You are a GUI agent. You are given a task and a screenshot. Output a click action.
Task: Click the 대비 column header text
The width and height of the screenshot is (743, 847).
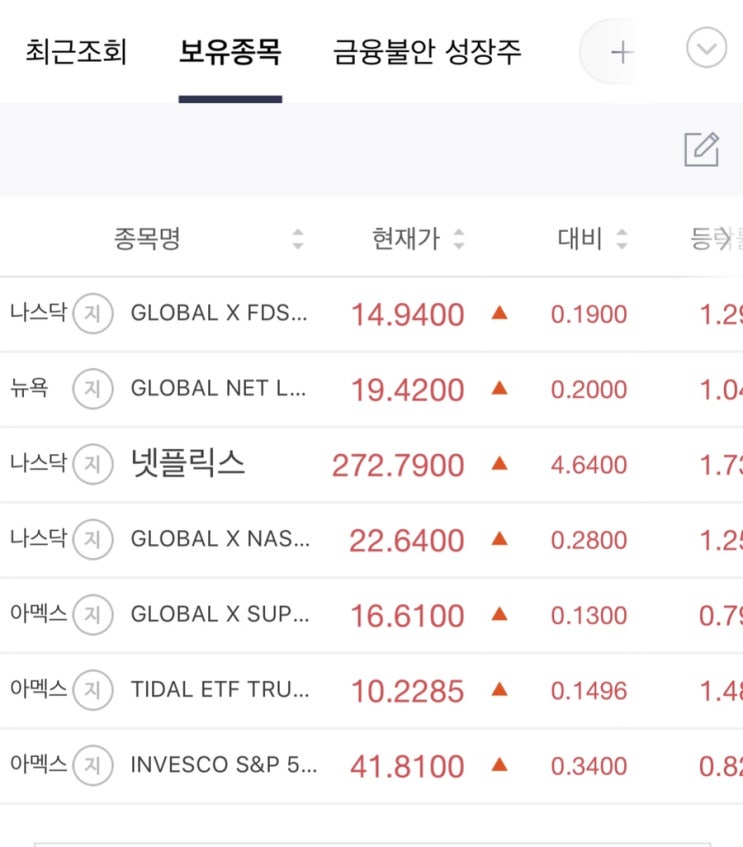coord(580,239)
